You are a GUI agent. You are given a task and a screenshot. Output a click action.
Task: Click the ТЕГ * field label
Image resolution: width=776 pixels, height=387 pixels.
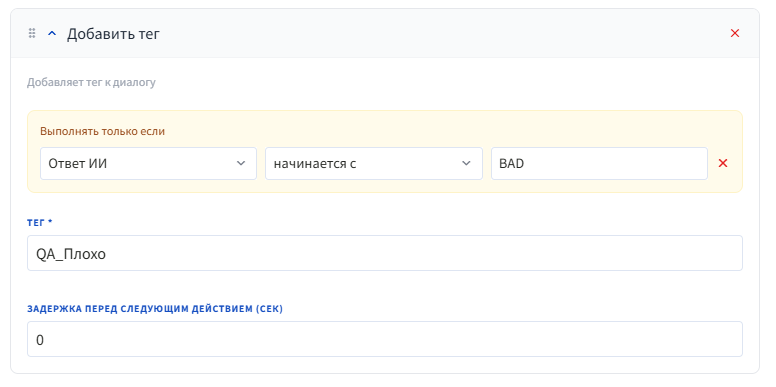pyautogui.click(x=40, y=223)
